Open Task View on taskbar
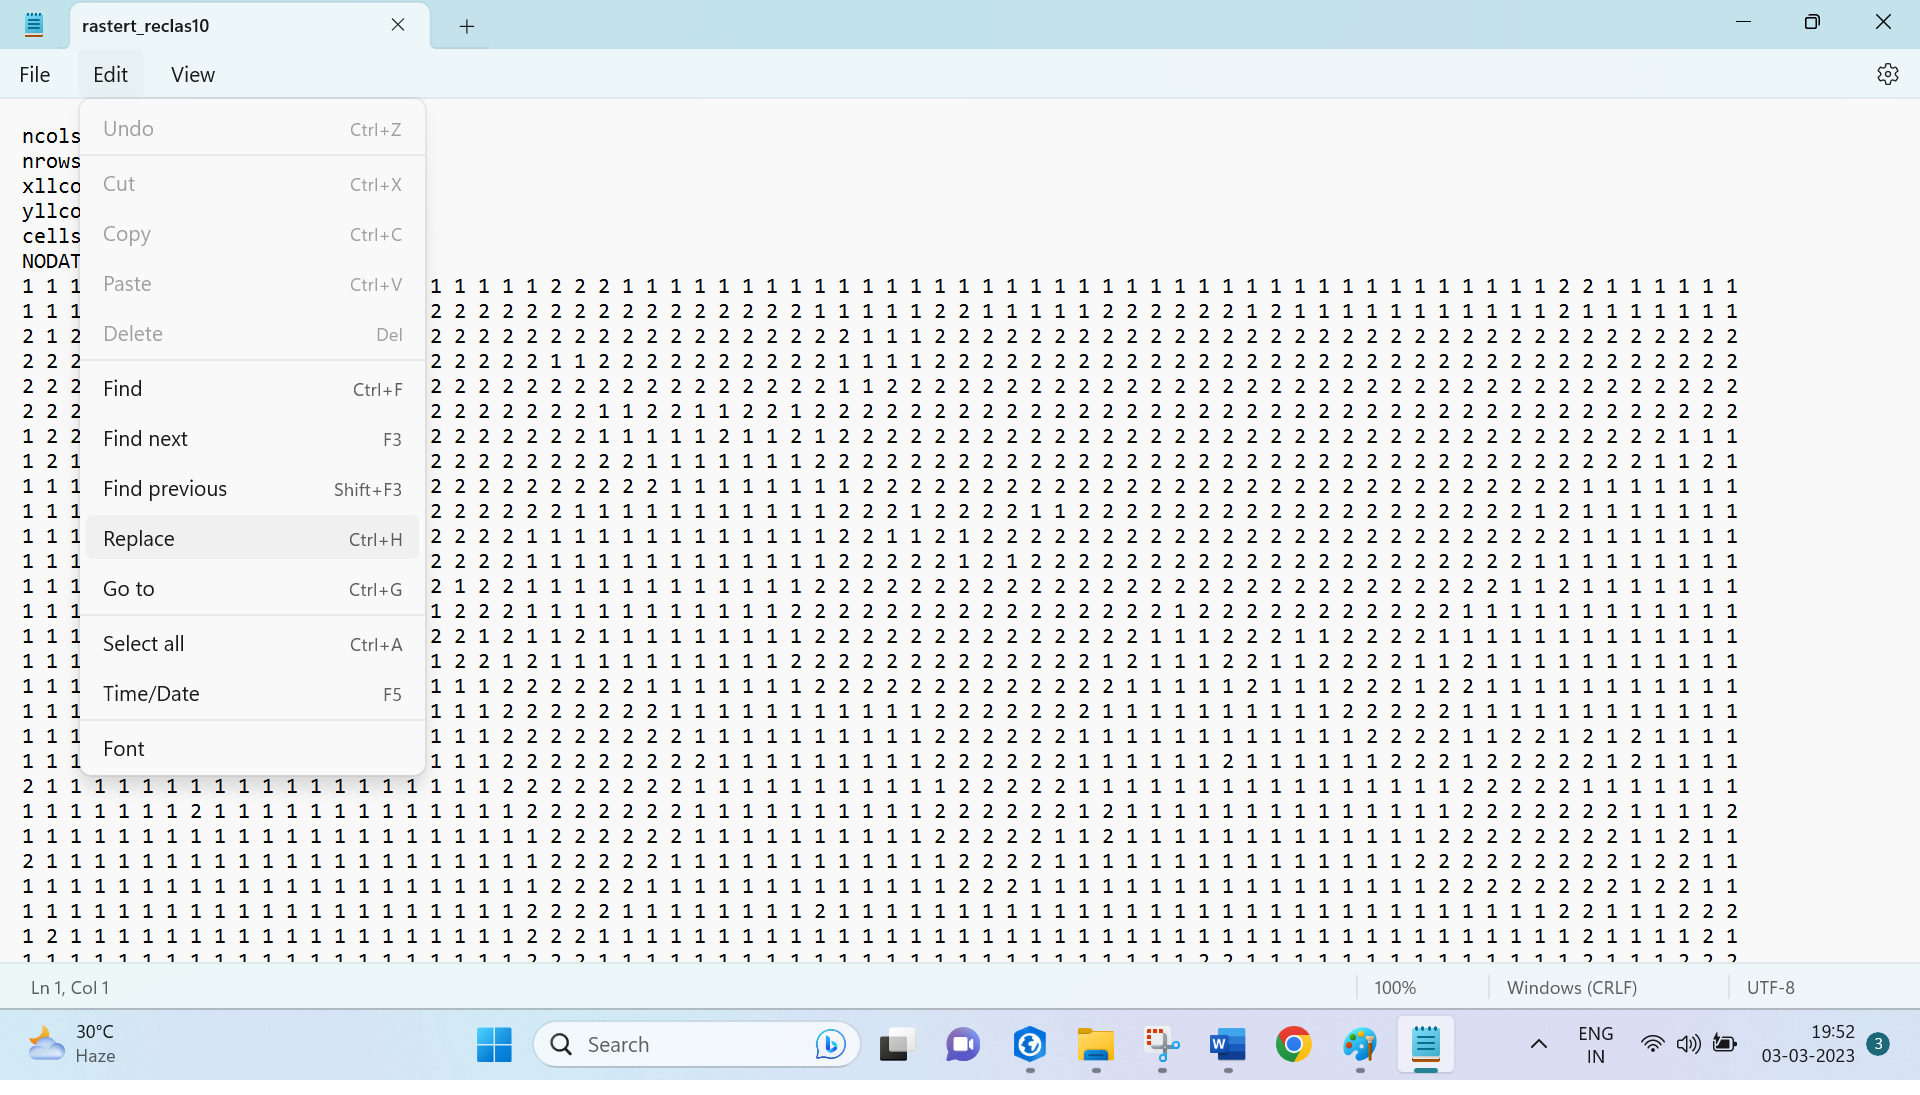 tap(897, 1045)
